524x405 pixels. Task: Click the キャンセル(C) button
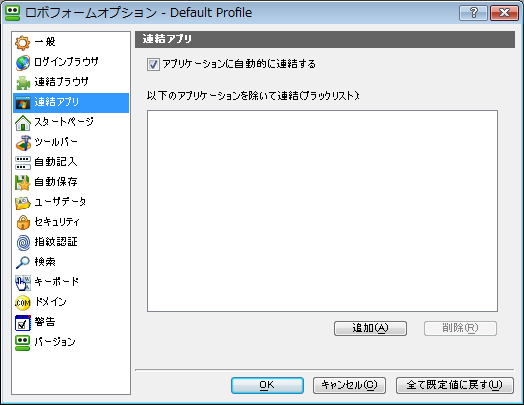click(x=349, y=386)
